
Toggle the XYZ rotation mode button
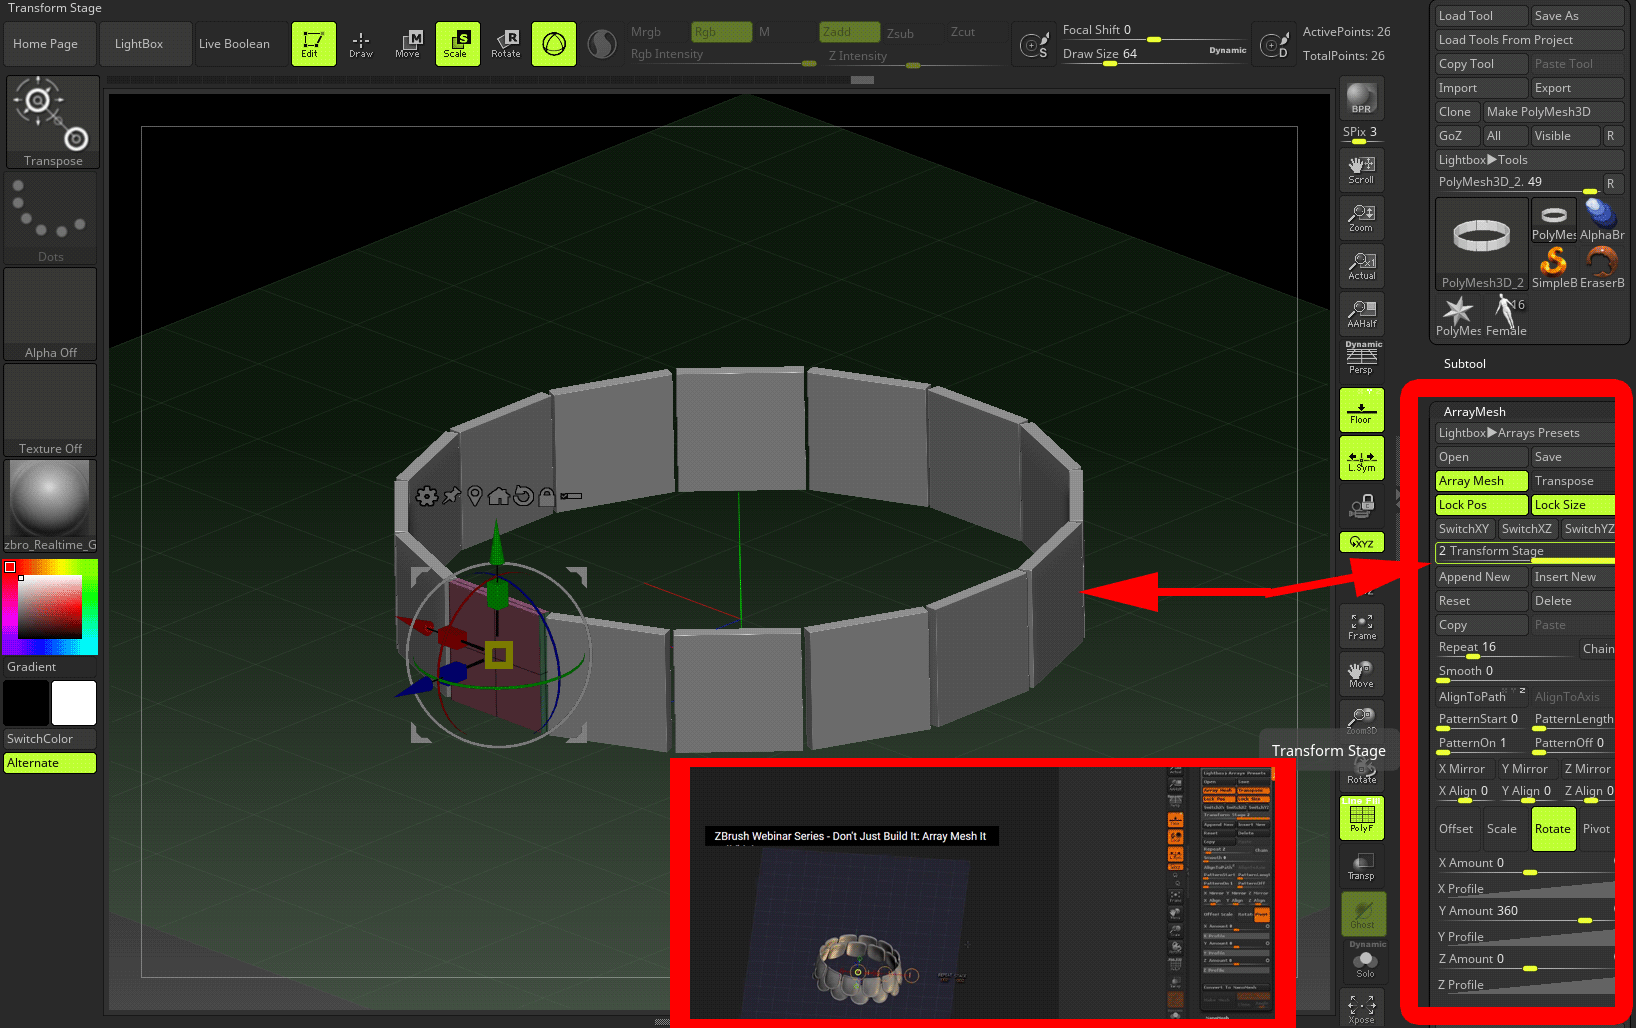1362,542
